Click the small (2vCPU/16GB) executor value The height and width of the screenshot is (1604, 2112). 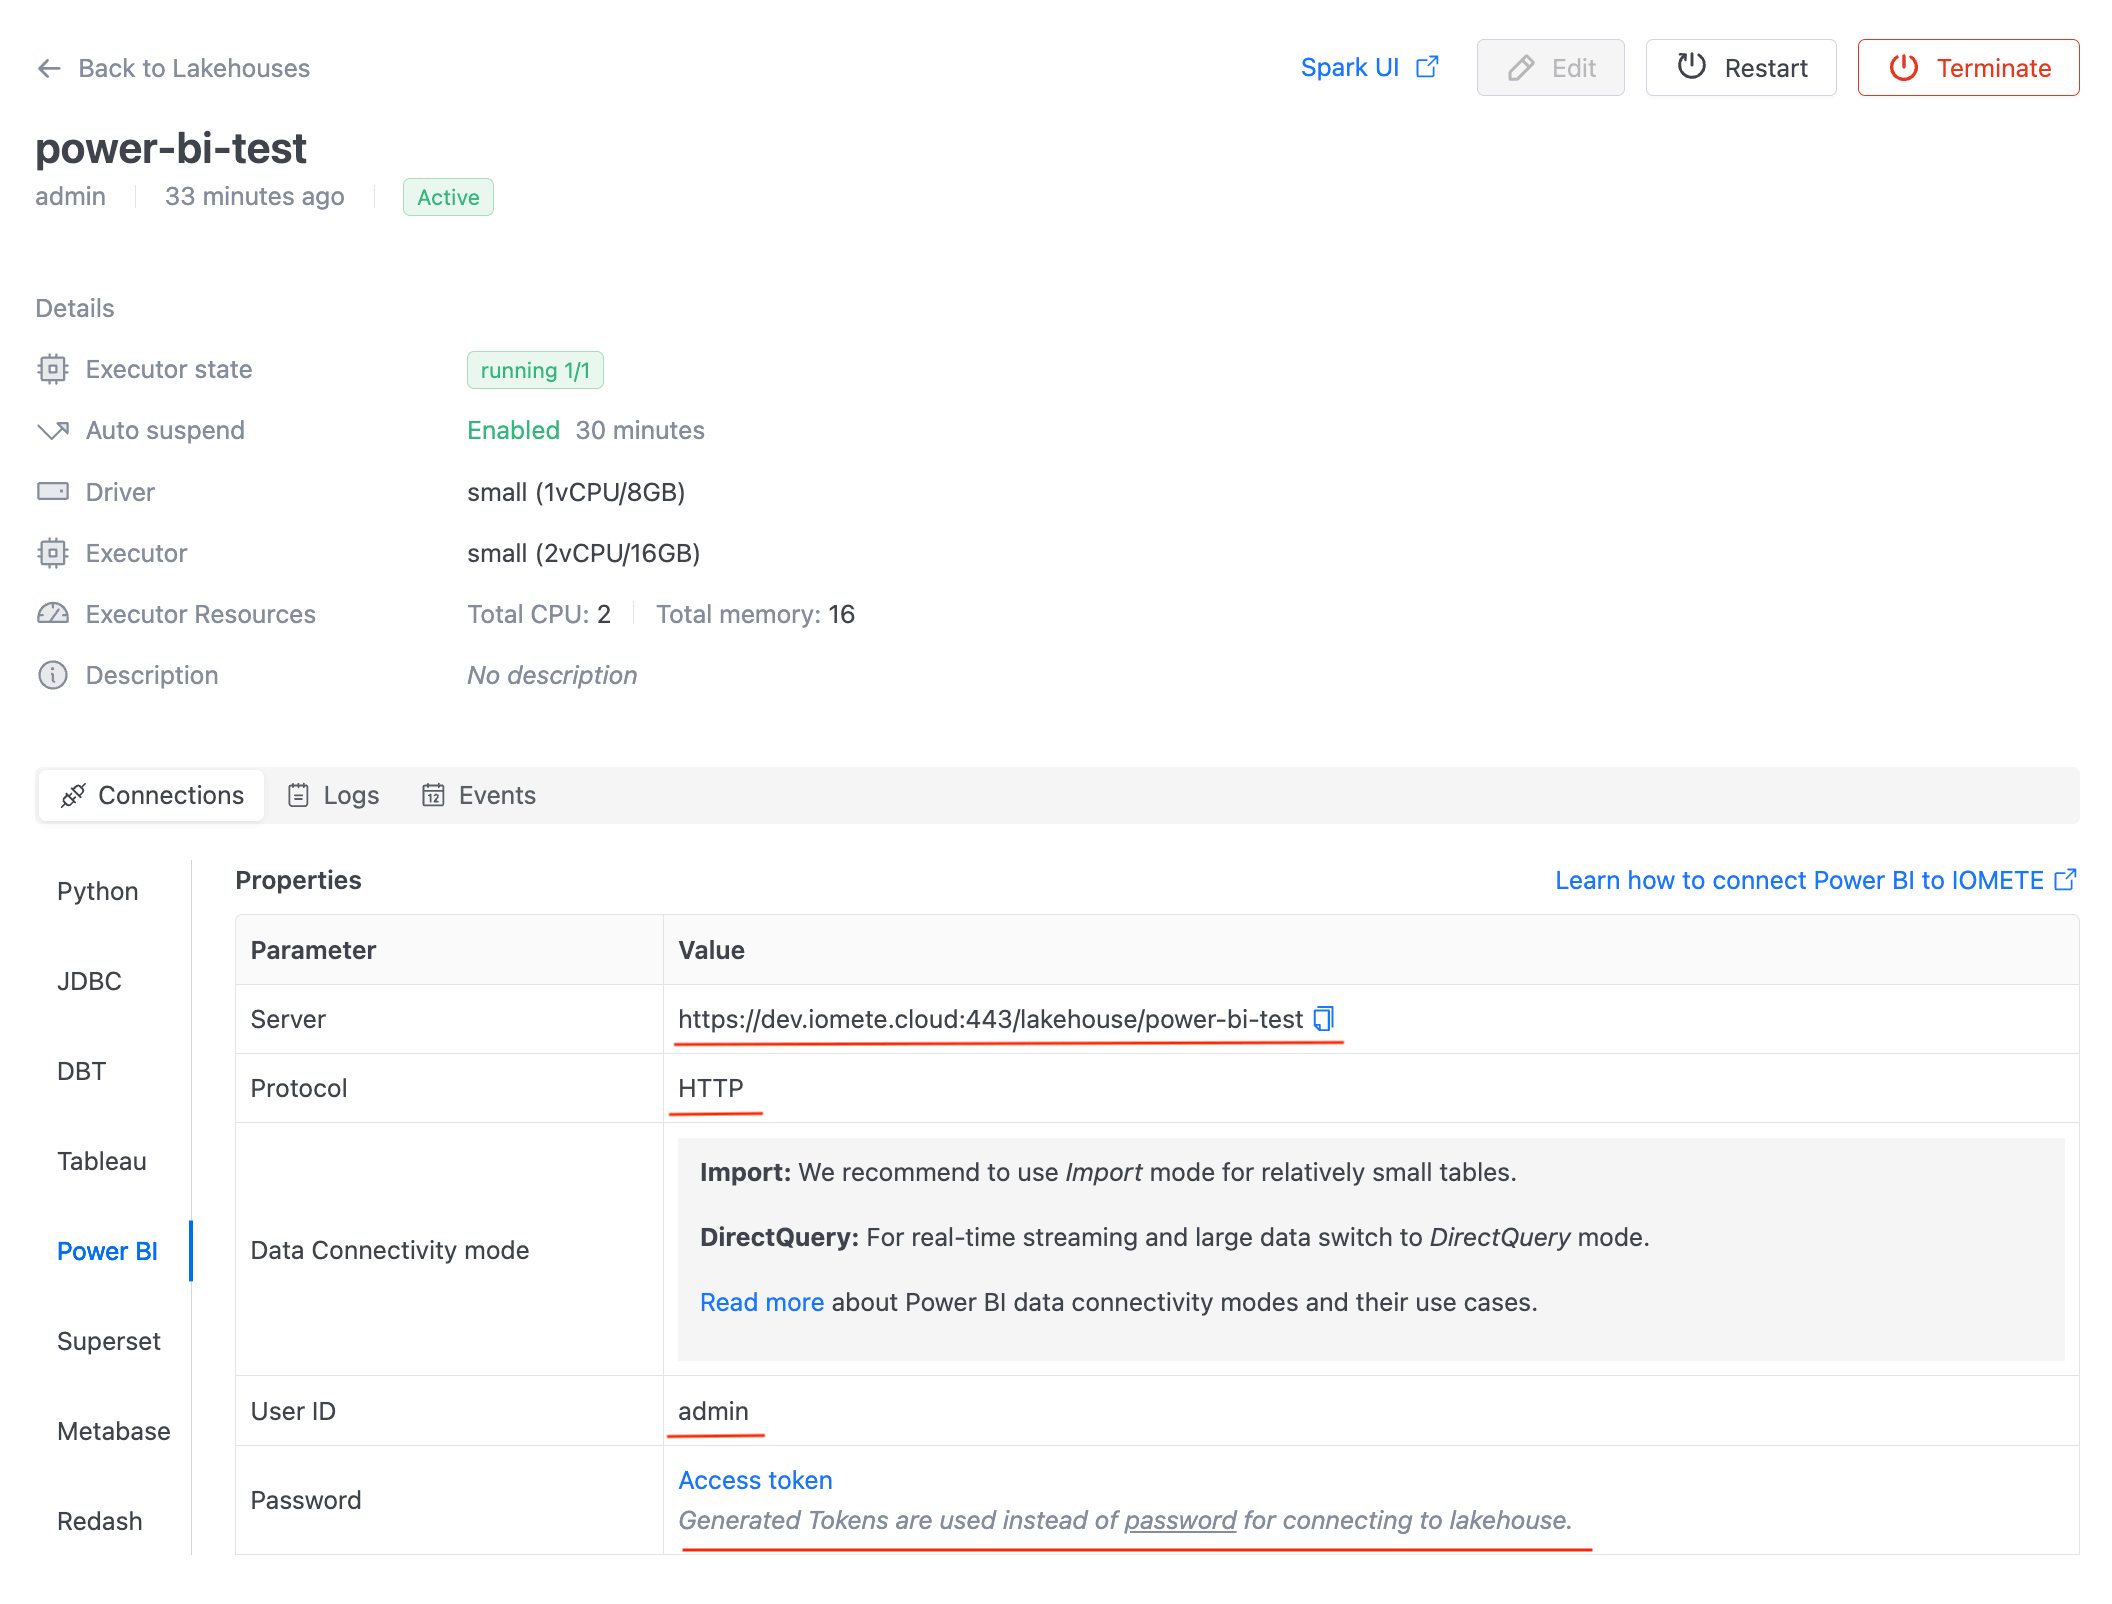(x=583, y=553)
